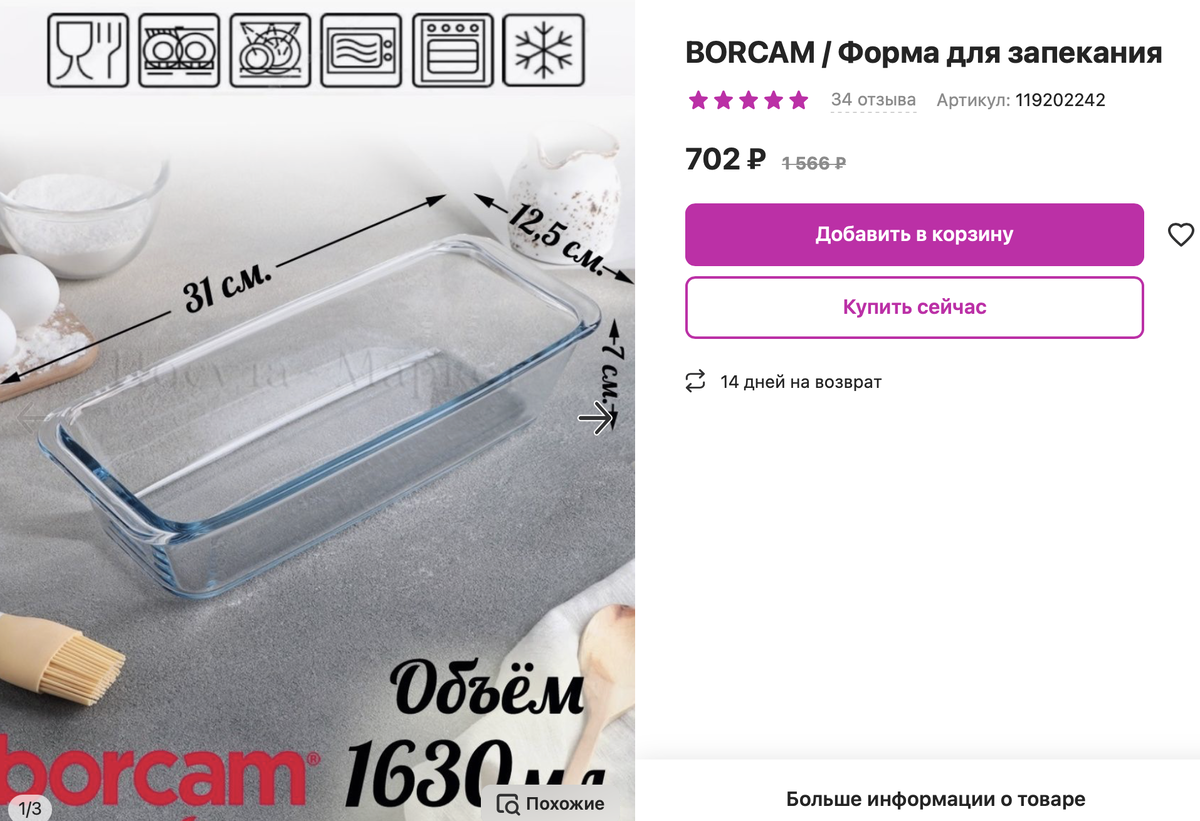
Task: Copy the article number 119202242
Action: tap(1060, 100)
